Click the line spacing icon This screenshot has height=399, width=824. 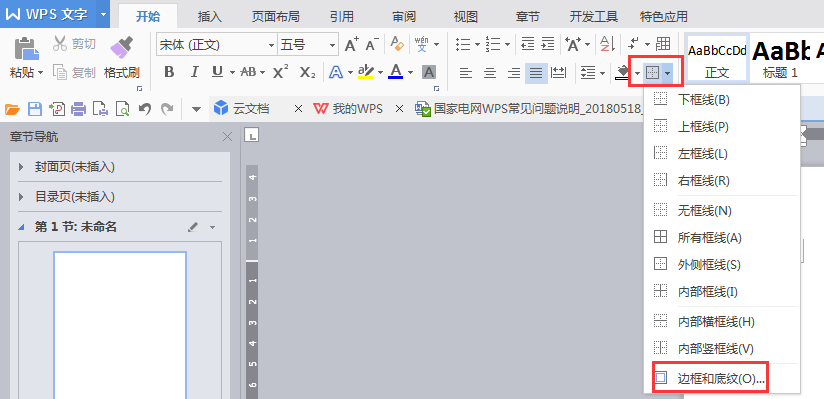point(588,73)
